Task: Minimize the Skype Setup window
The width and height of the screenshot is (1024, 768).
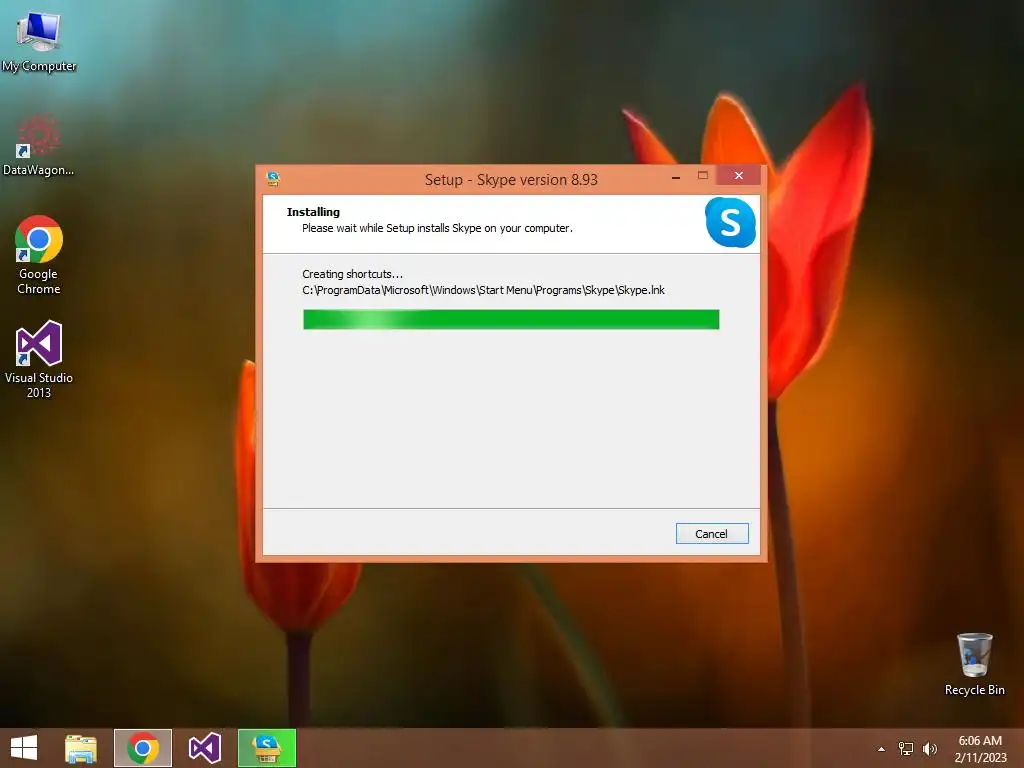Action: click(x=676, y=177)
